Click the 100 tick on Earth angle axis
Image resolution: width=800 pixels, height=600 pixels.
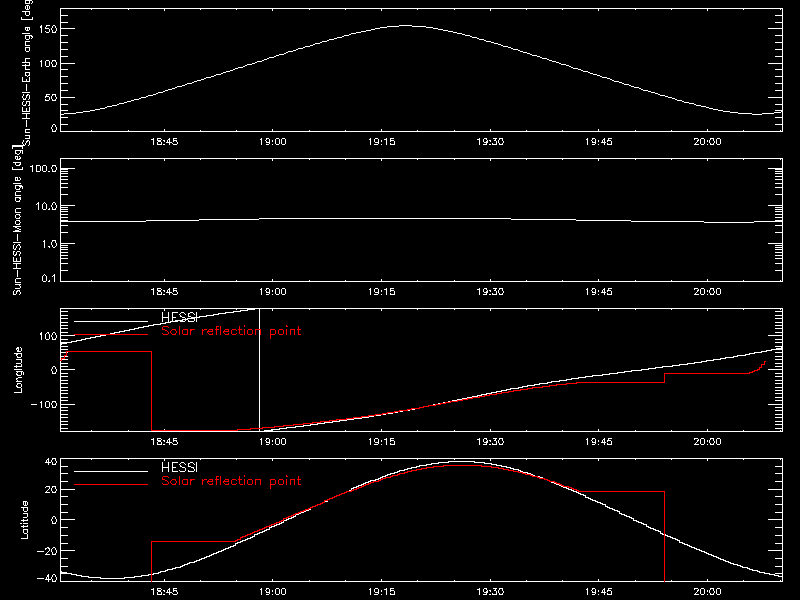pyautogui.click(x=50, y=64)
